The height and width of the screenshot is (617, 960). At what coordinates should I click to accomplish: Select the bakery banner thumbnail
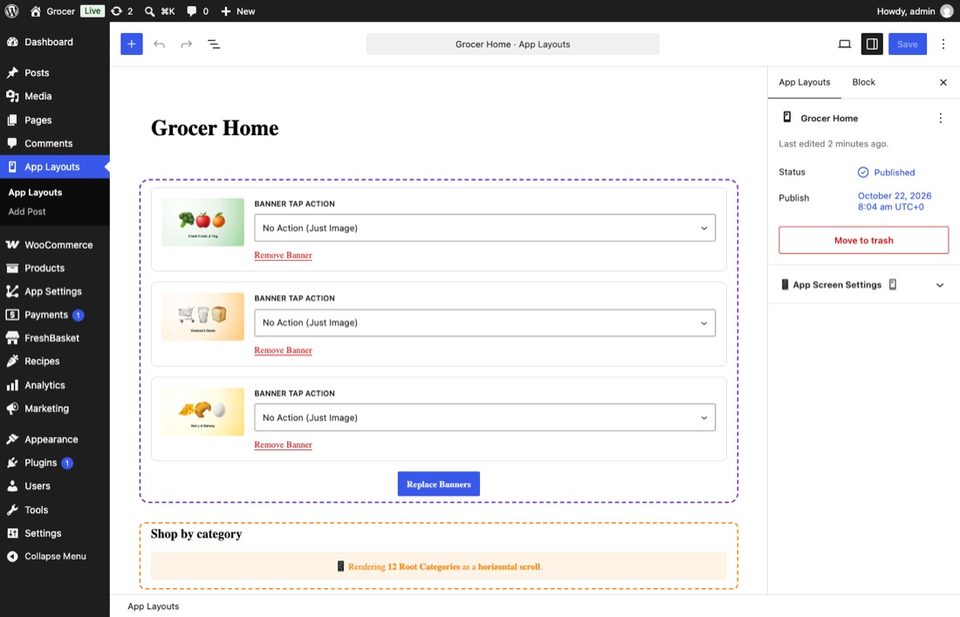pyautogui.click(x=203, y=411)
